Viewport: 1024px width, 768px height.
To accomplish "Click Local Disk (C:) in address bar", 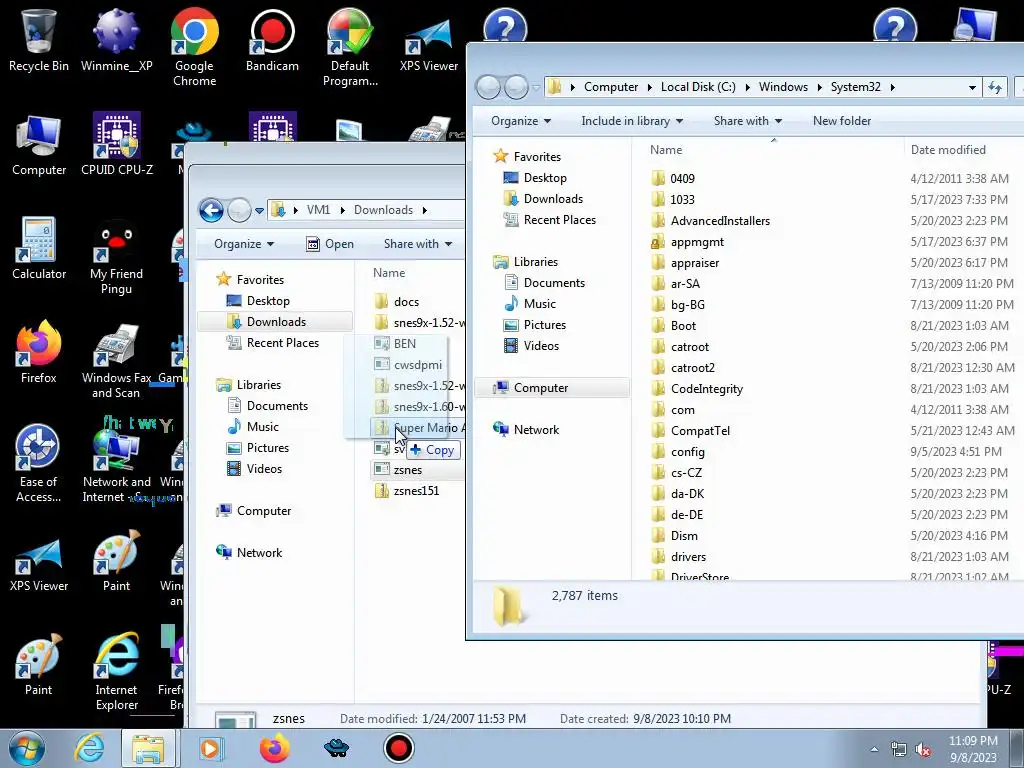I will (697, 87).
